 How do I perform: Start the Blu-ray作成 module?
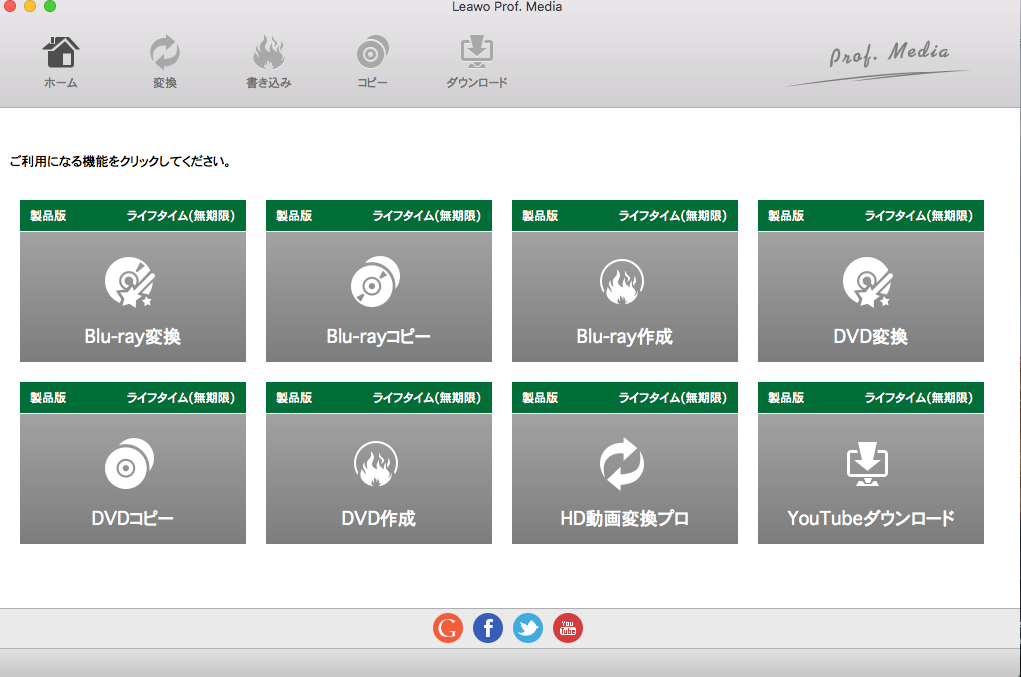pyautogui.click(x=625, y=297)
